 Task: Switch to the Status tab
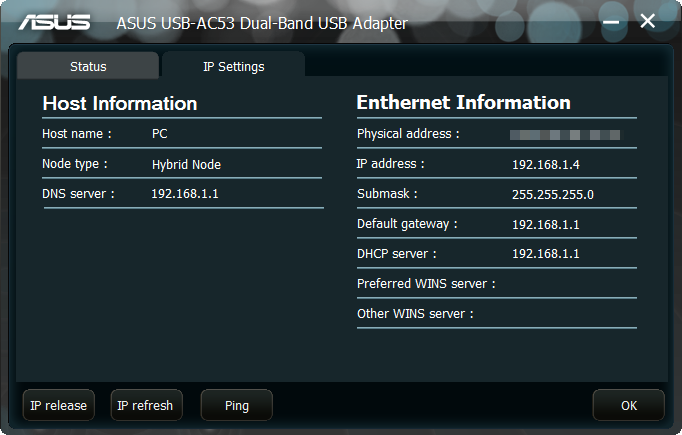click(x=88, y=66)
